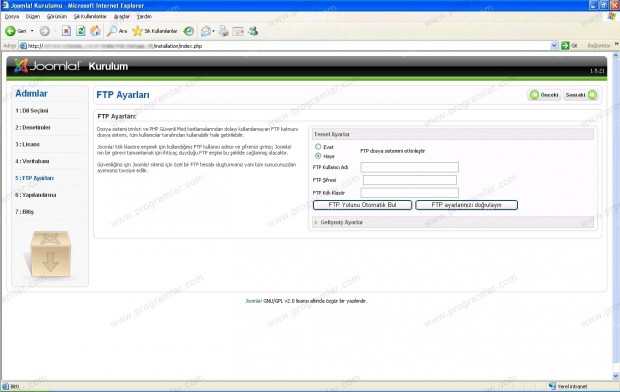Image resolution: width=620 pixels, height=392 pixels.
Task: Click the FTP Ayarları page heading
Action: tap(123, 95)
